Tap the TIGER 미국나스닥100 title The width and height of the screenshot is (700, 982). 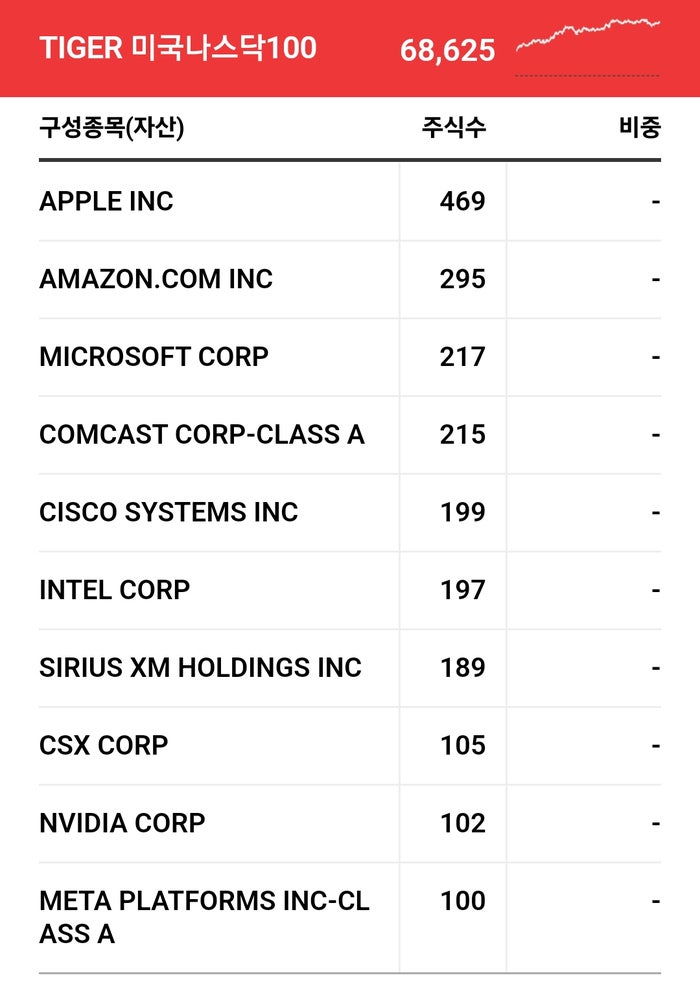[178, 48]
